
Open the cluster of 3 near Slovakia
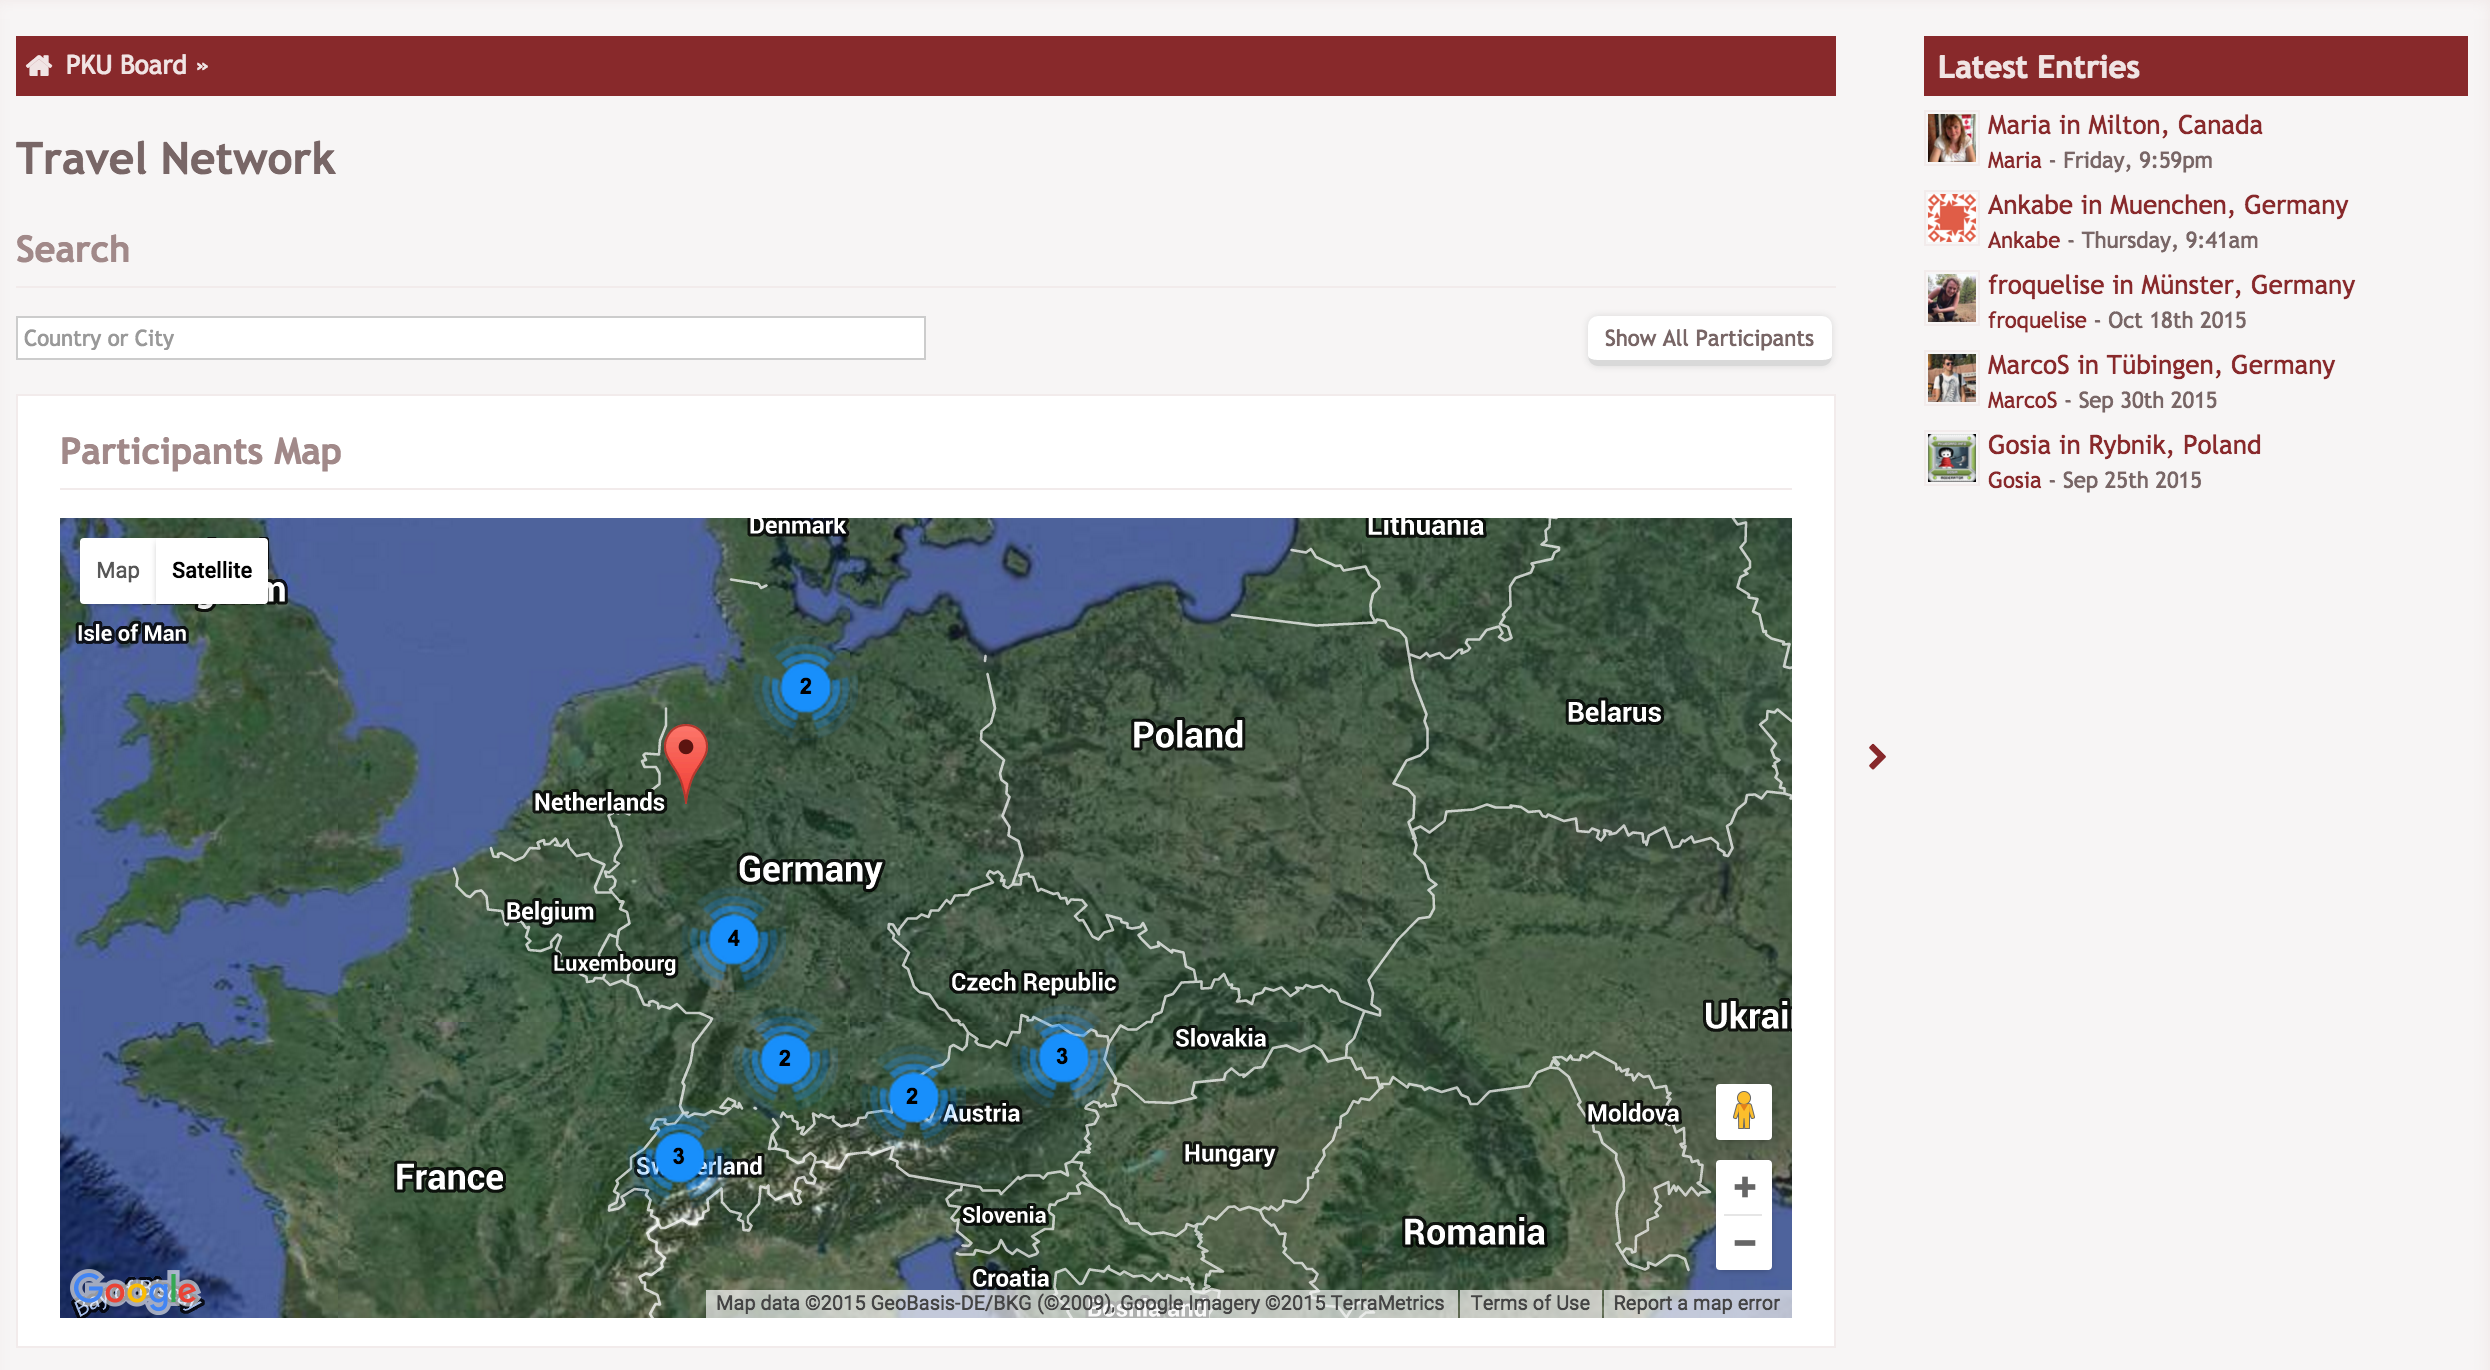click(x=1062, y=1056)
